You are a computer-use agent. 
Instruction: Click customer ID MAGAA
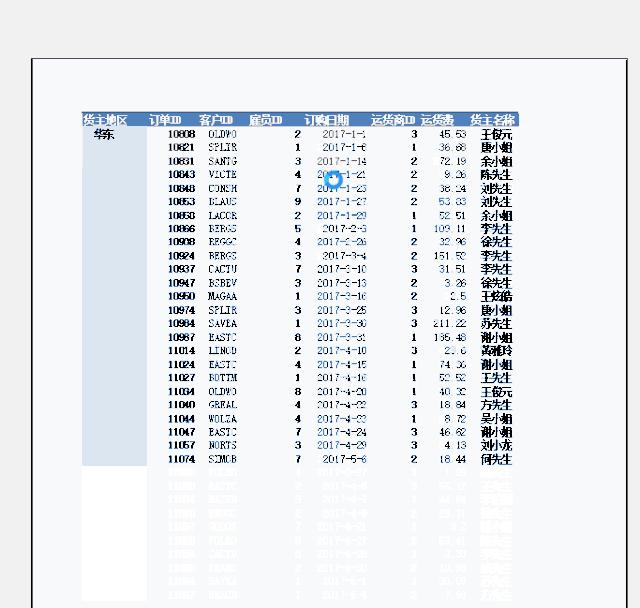tap(222, 296)
